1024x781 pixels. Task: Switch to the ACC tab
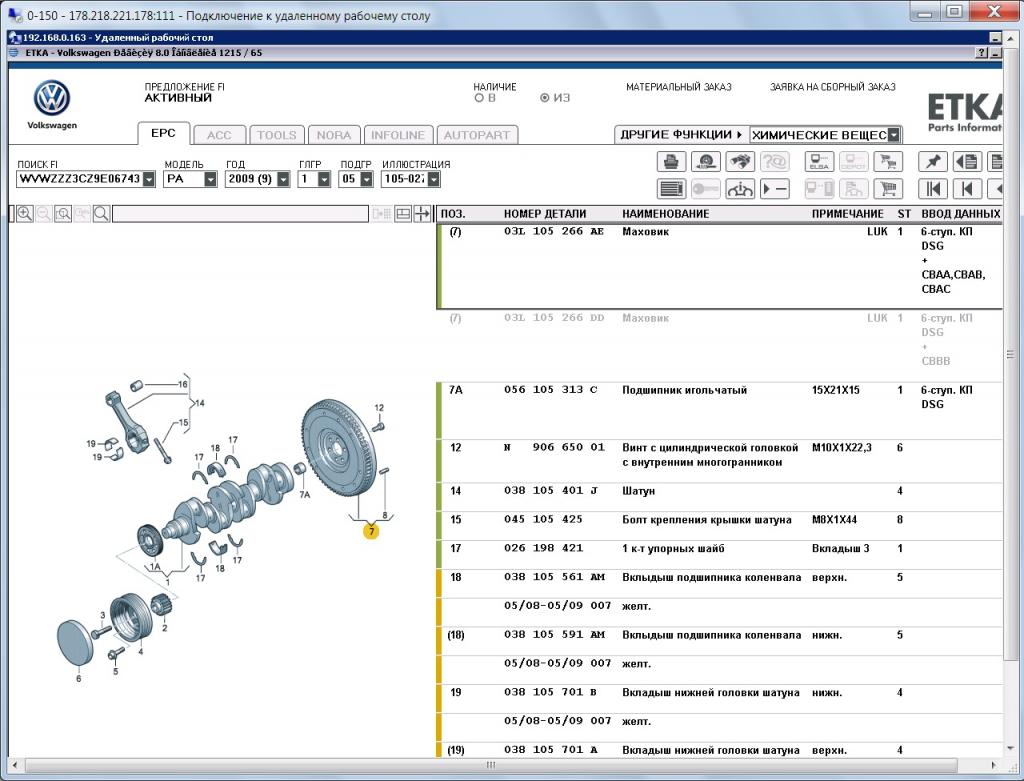(219, 135)
